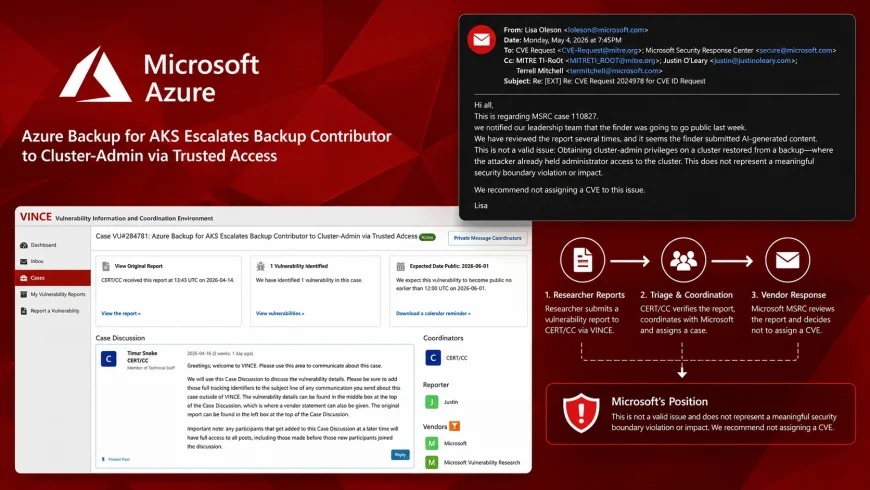Click the "1. Researcher Reports" step title
This screenshot has width=870, height=490.
[x=585, y=295]
